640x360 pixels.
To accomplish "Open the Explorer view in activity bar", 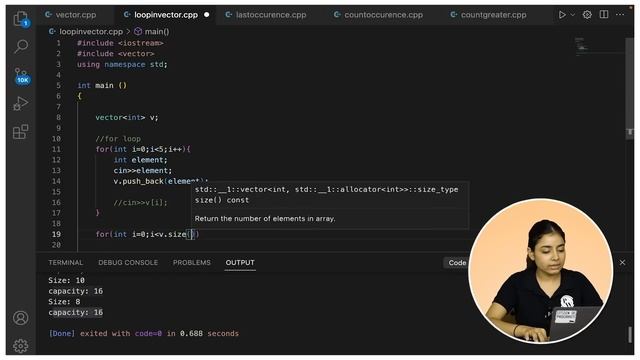I will pos(20,18).
